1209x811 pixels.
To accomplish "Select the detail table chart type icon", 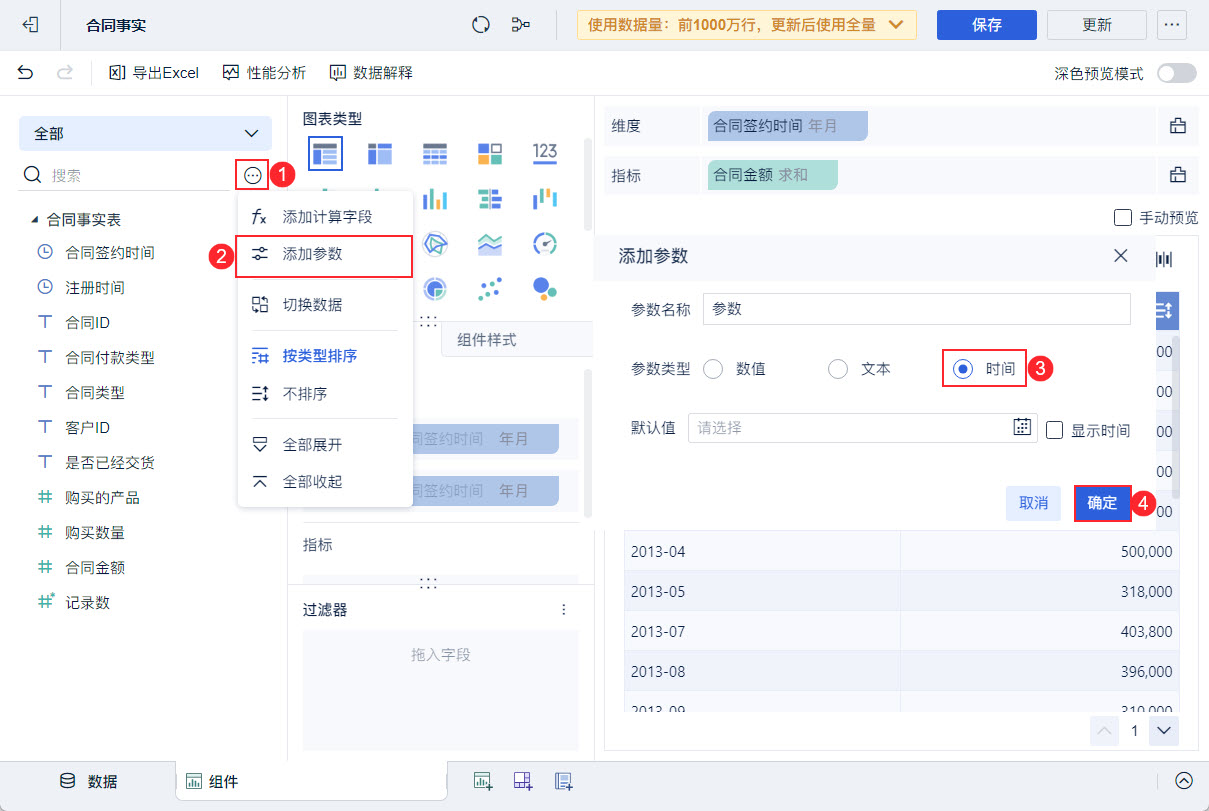I will click(435, 153).
